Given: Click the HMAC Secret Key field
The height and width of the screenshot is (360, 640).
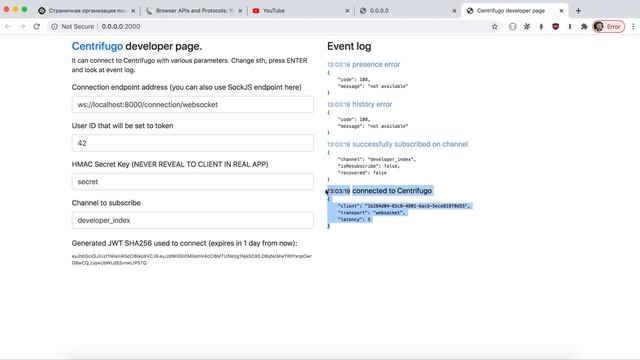Looking at the screenshot, I should (x=193, y=182).
